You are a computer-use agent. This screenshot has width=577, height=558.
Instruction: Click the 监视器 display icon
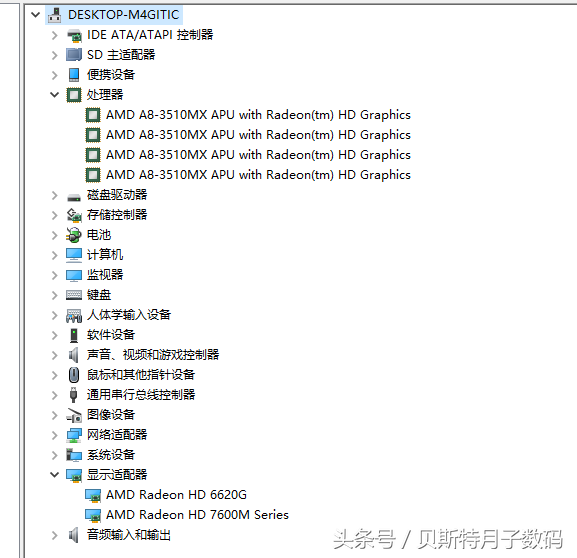click(x=74, y=275)
